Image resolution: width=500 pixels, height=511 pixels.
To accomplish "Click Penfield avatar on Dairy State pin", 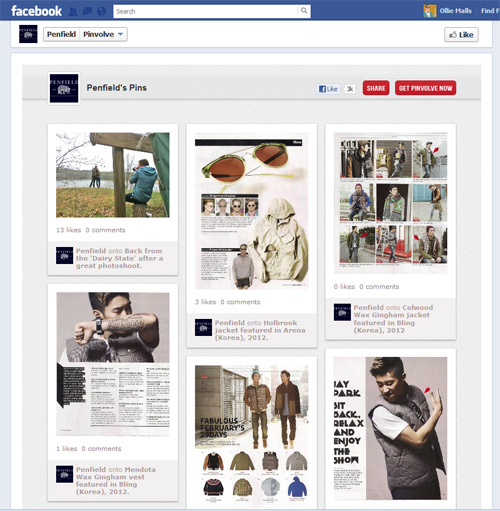I will (x=64, y=255).
